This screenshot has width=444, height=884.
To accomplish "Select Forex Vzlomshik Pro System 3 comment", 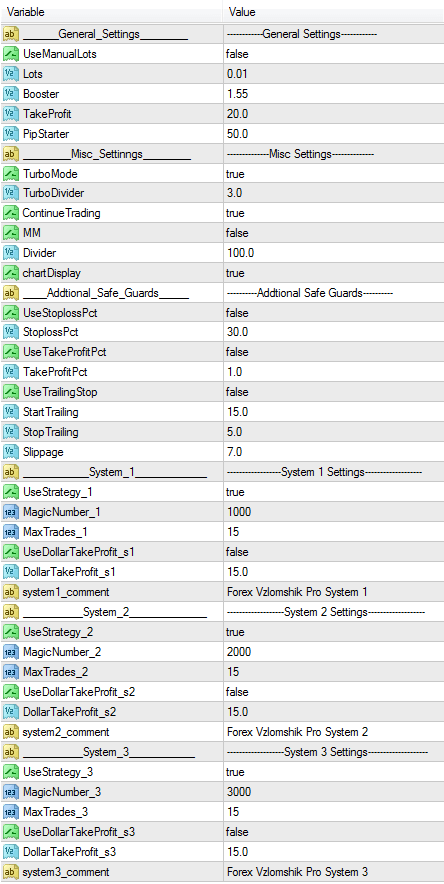I will click(x=298, y=872).
